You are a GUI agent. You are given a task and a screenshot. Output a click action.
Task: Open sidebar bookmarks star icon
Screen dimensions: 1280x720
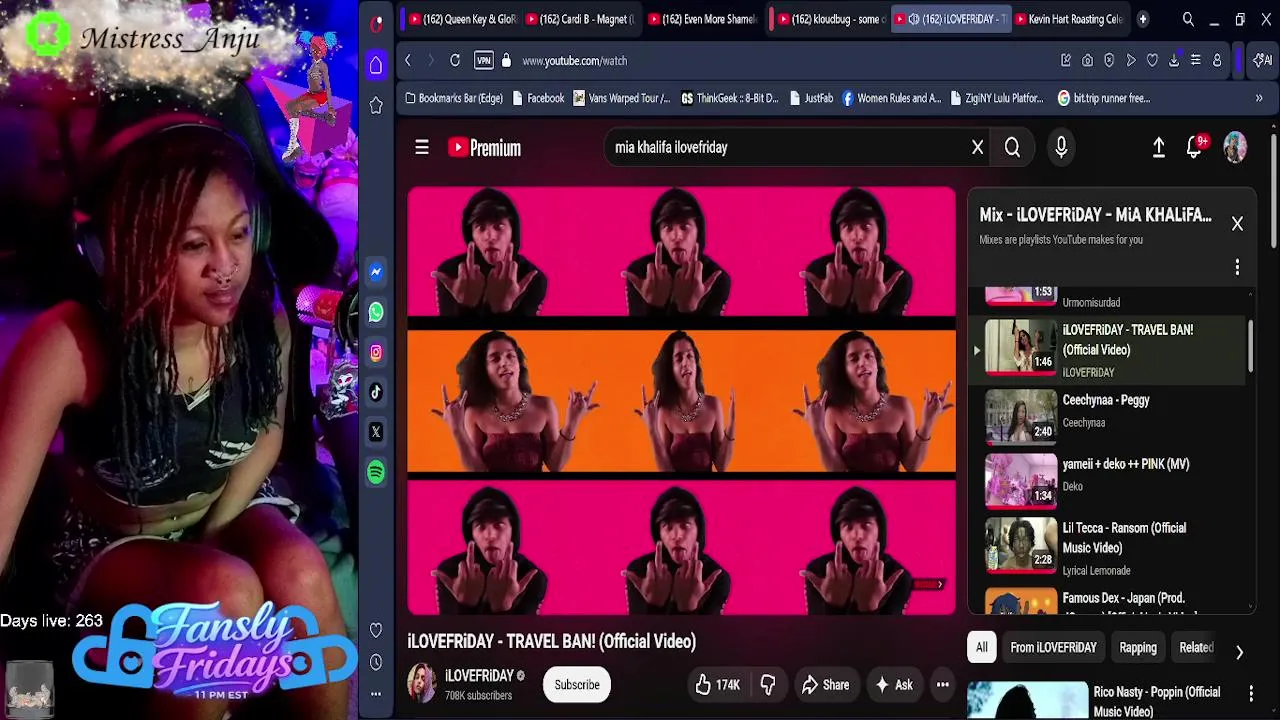click(x=376, y=105)
